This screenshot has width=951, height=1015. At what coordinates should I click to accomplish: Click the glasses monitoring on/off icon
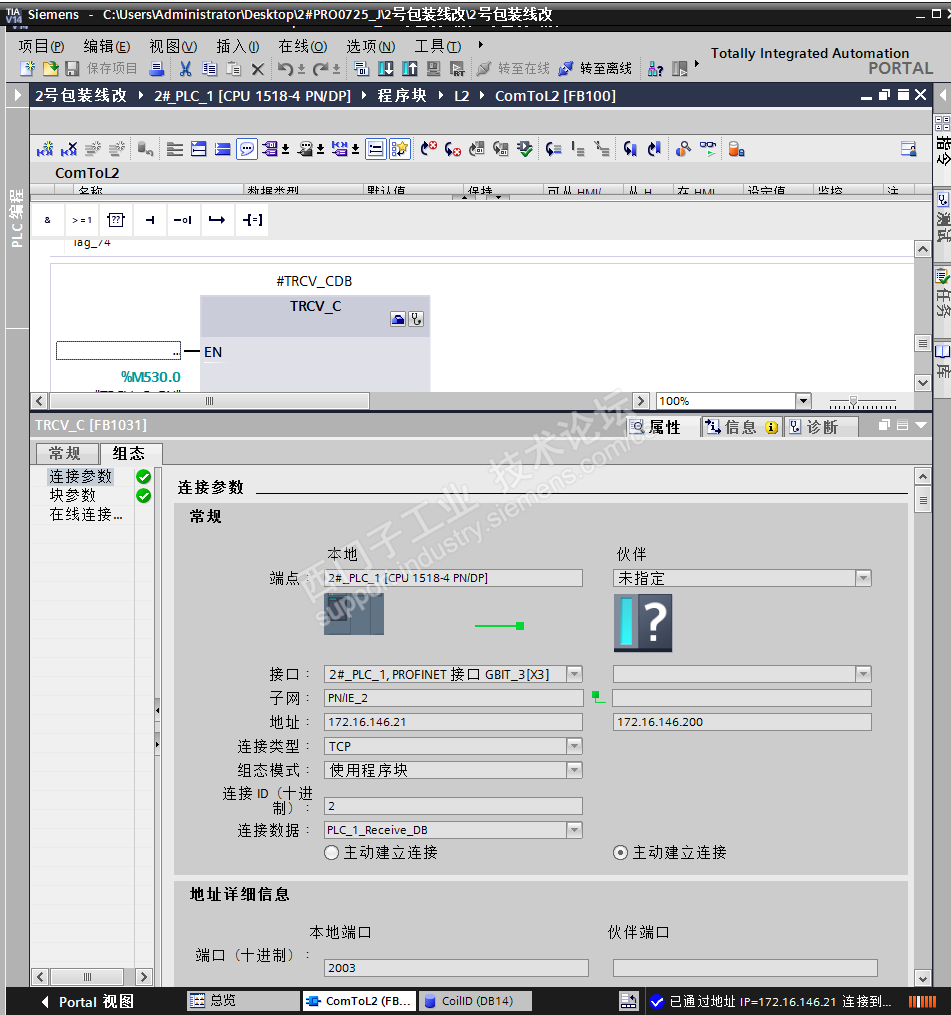pyautogui.click(x=708, y=150)
